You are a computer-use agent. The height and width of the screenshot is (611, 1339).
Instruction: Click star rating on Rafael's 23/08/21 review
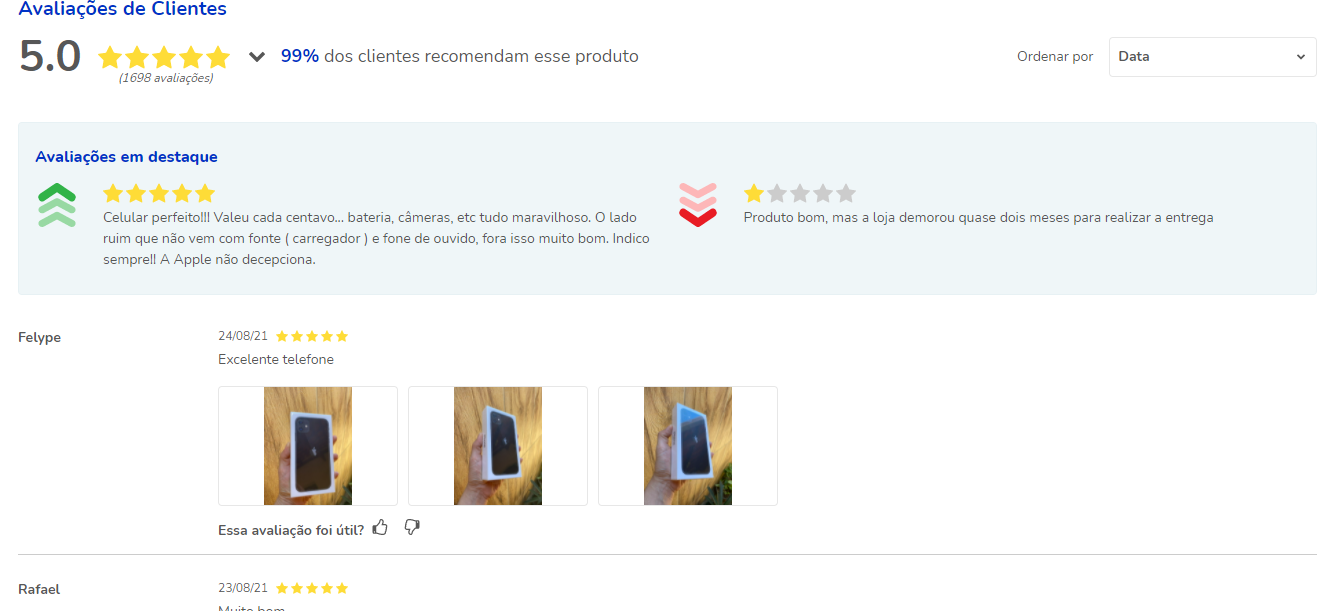[x=312, y=588]
